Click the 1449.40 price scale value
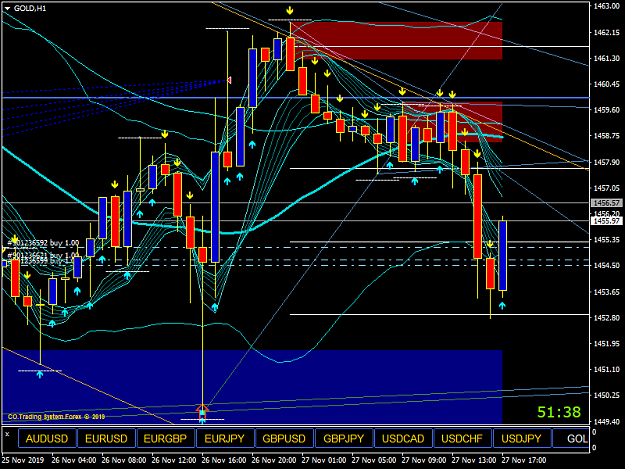625x469 pixels. tap(607, 421)
